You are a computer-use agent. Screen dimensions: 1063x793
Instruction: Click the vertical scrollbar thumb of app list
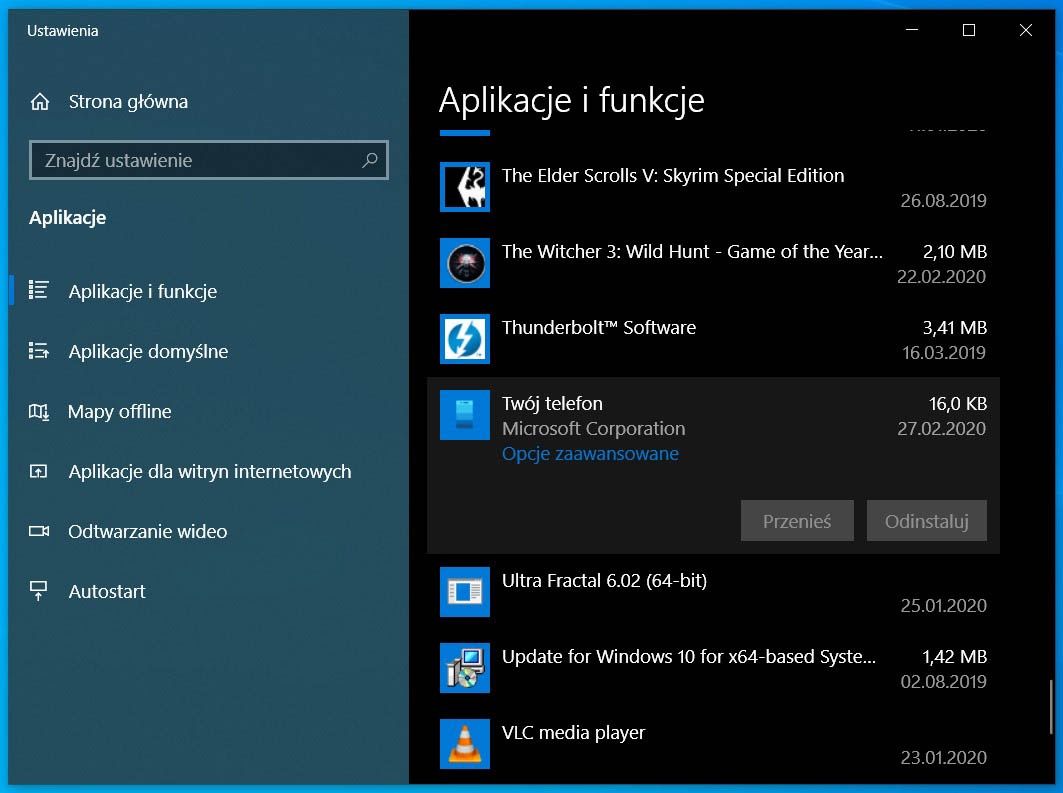coord(1051,706)
